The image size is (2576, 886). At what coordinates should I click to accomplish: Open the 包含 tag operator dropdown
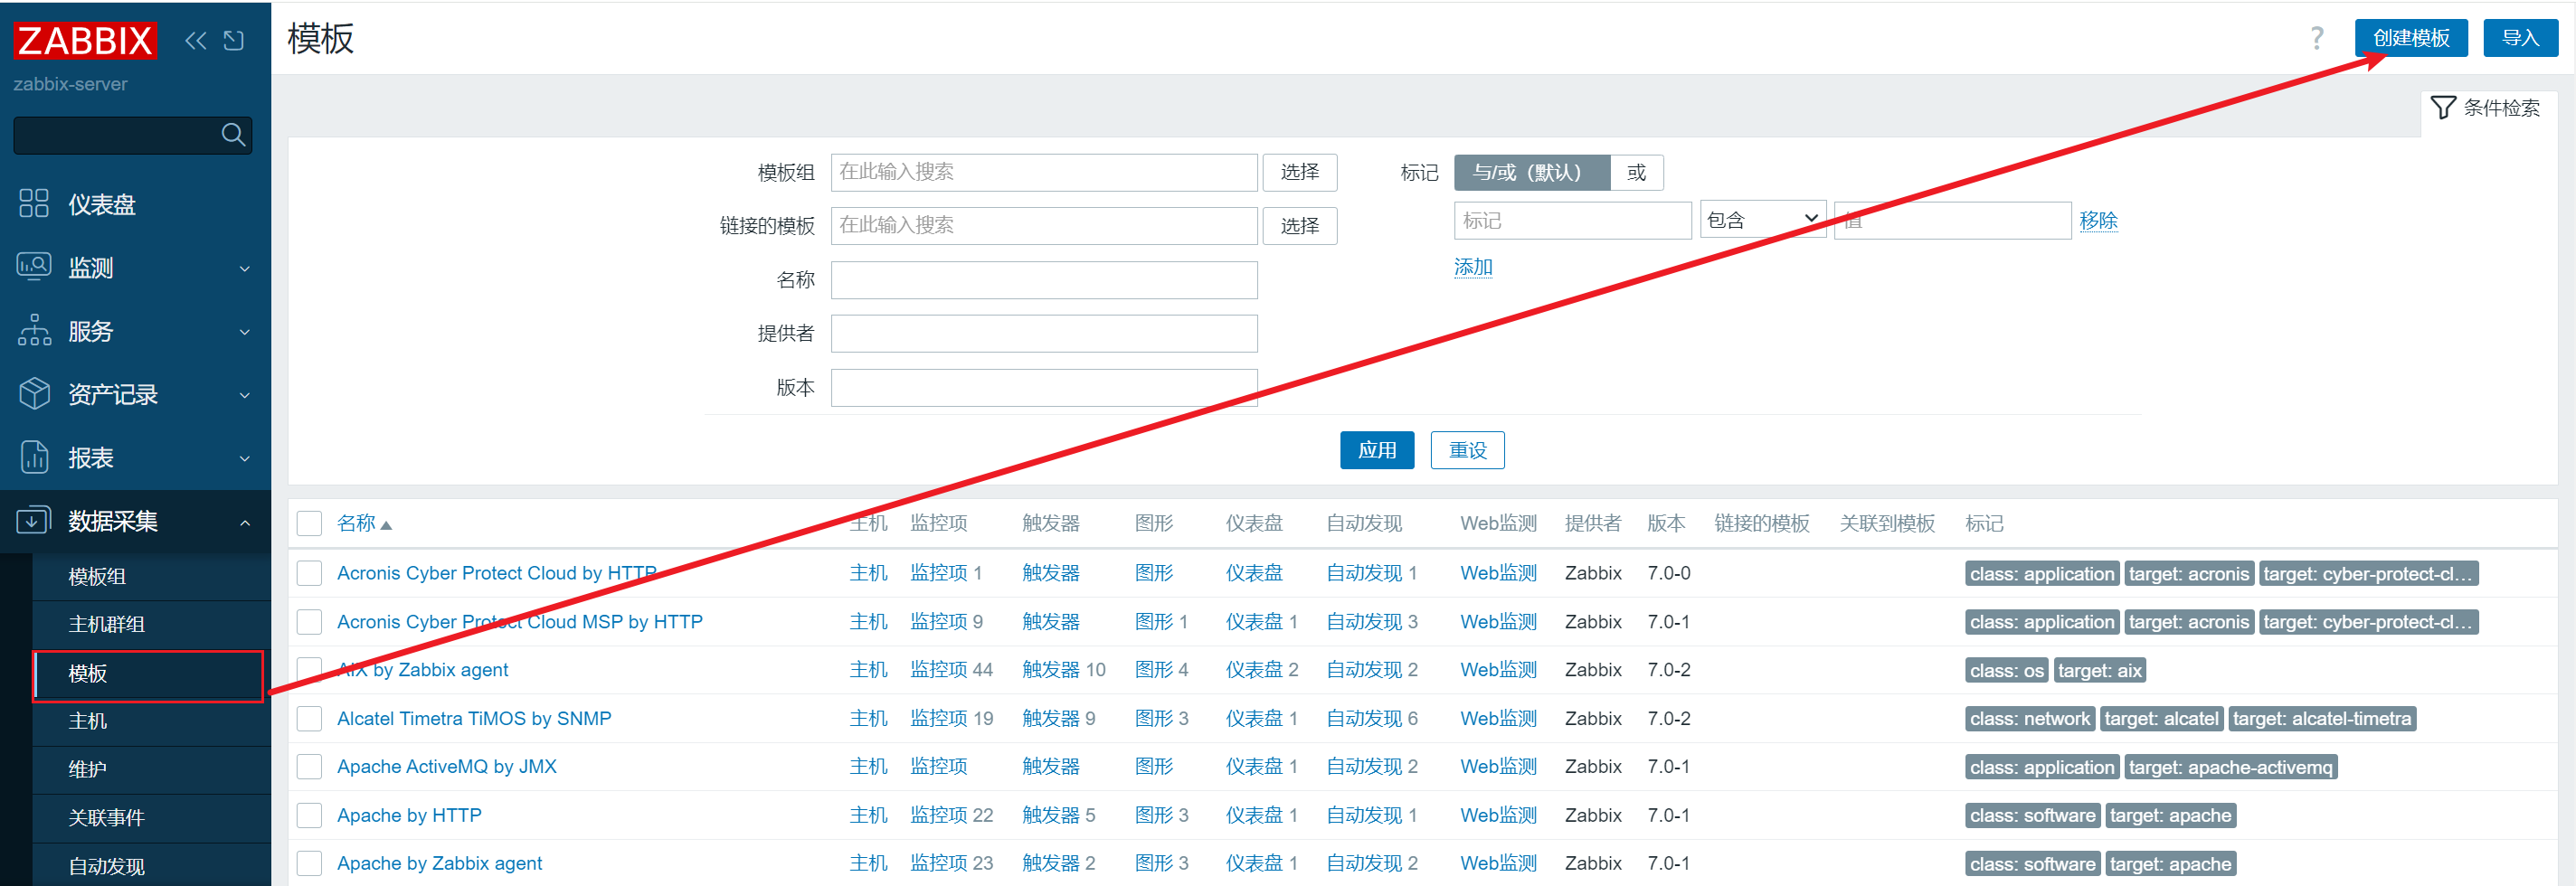[1763, 220]
